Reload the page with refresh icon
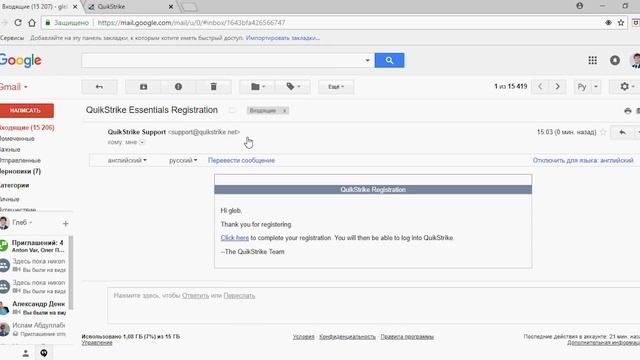This screenshot has width=640, height=360. (x=18, y=23)
